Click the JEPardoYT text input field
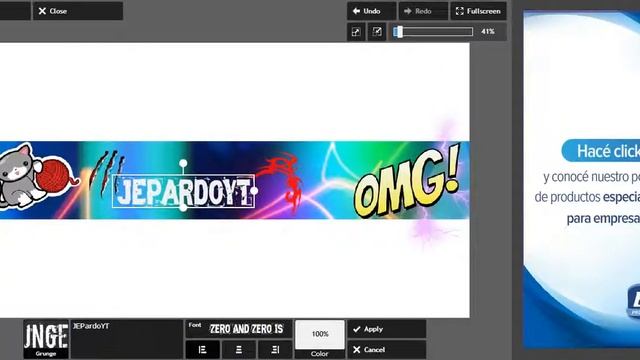640x360 pixels. (127, 339)
